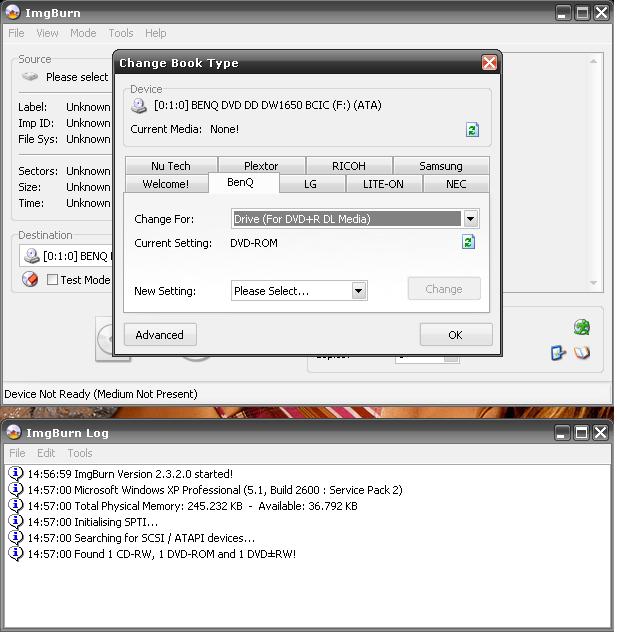Click ImgBurn Log title bar icon
Screen dimensions: 617x634
(x=14, y=433)
